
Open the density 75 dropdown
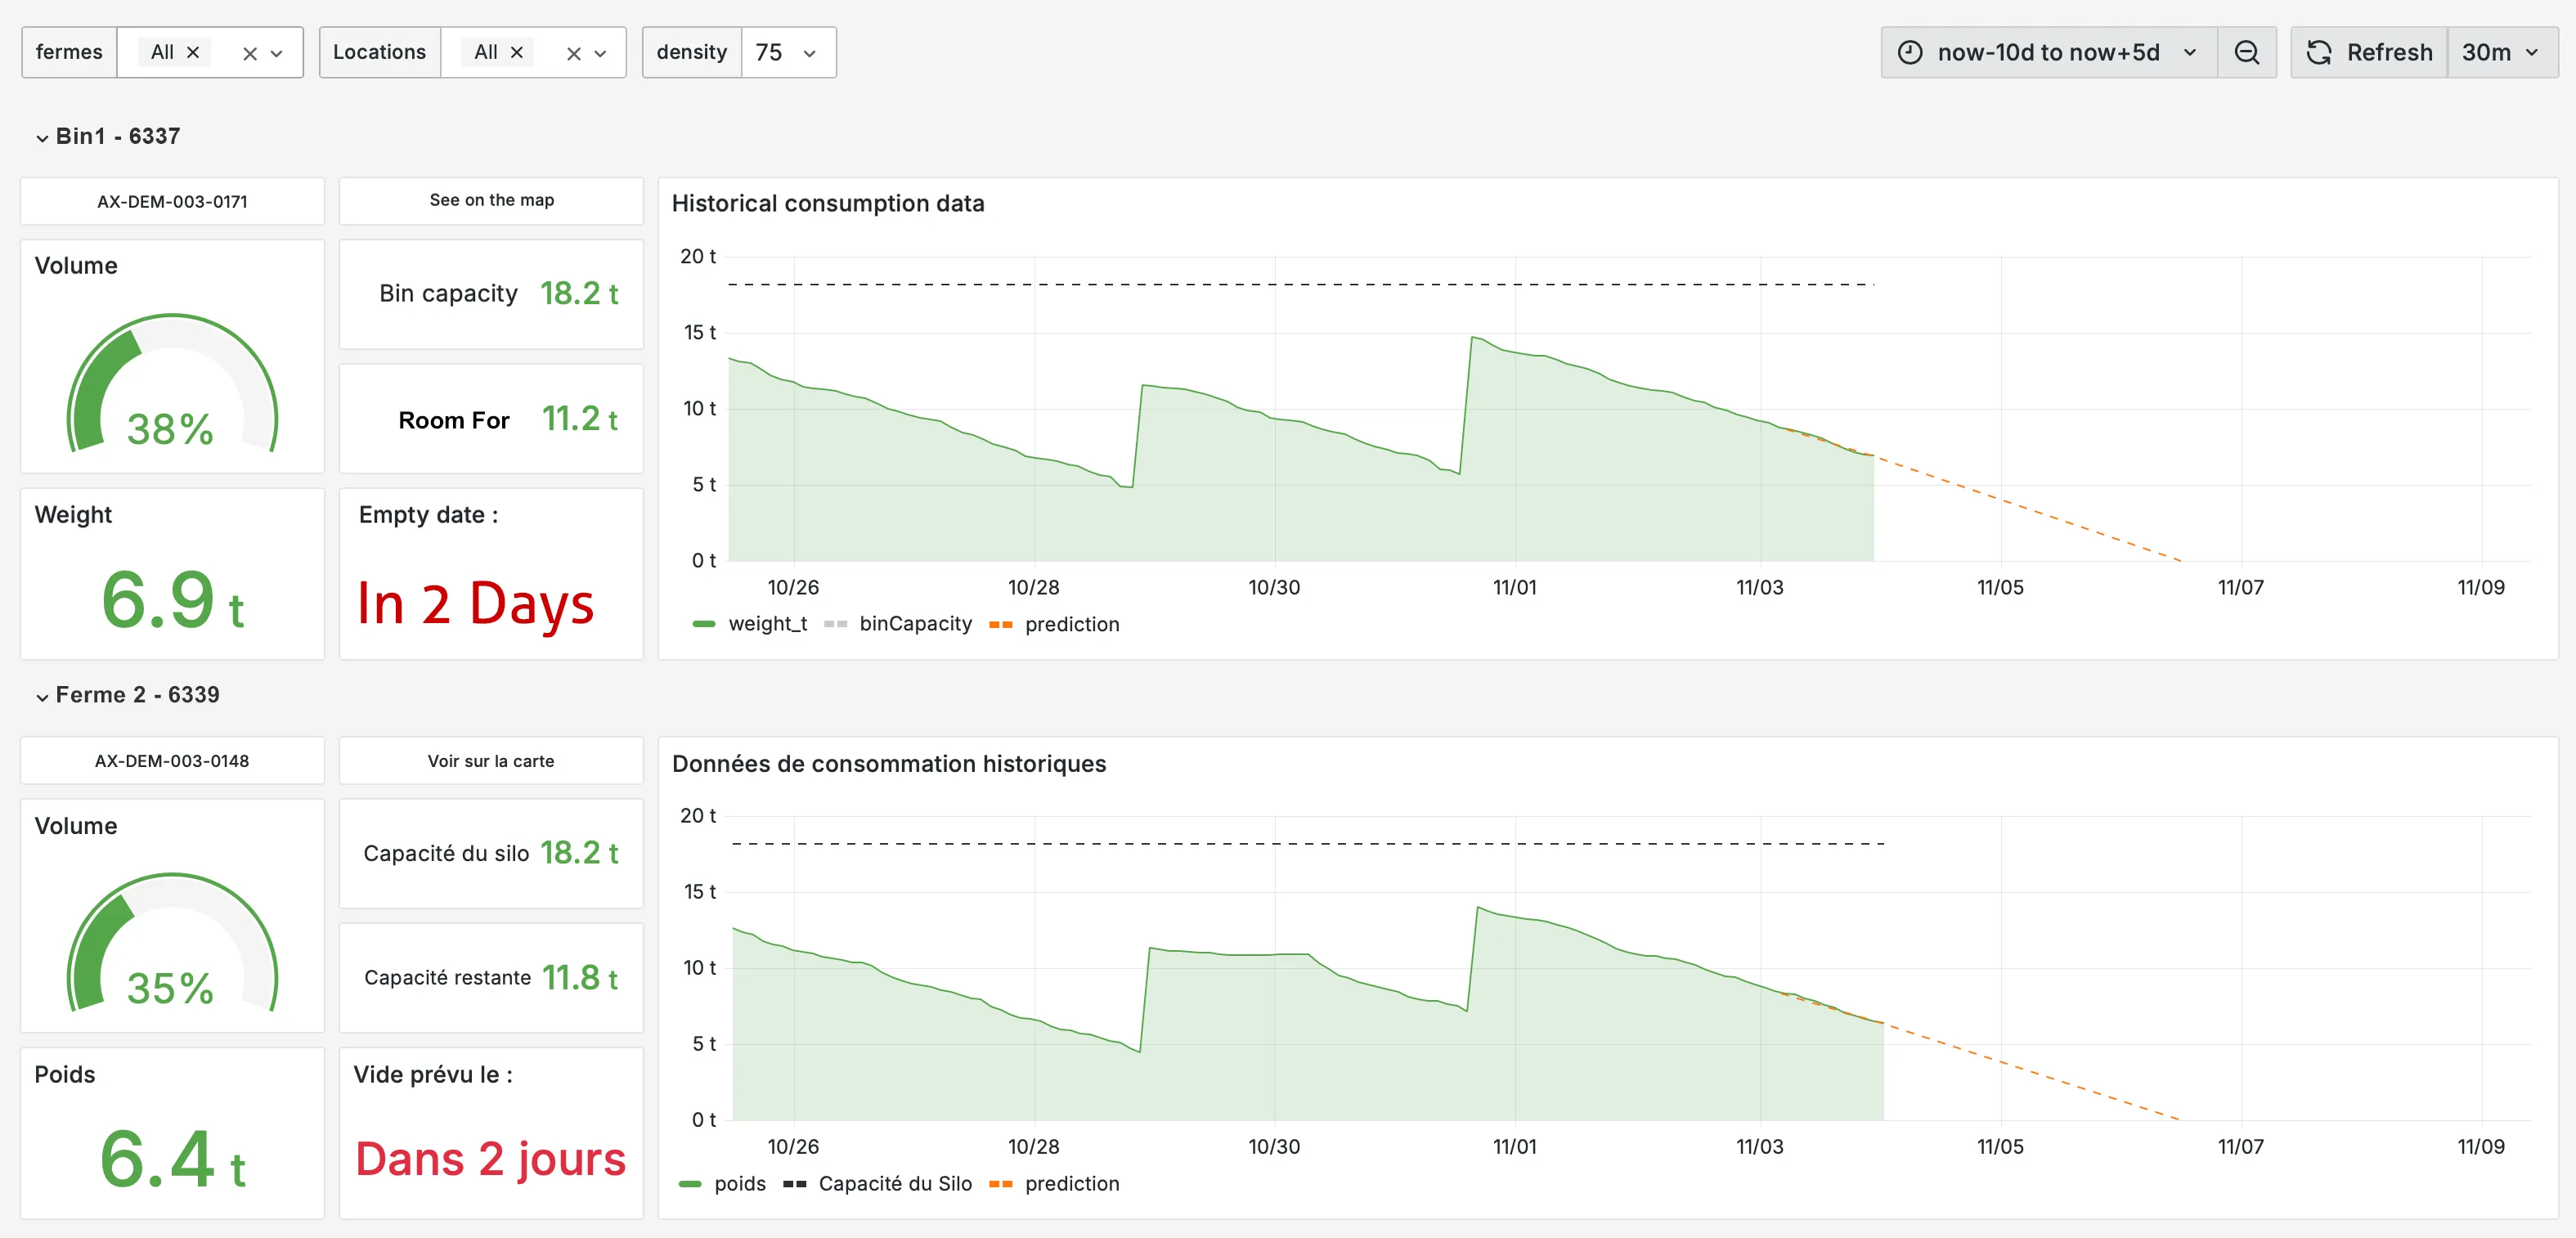pyautogui.click(x=788, y=52)
